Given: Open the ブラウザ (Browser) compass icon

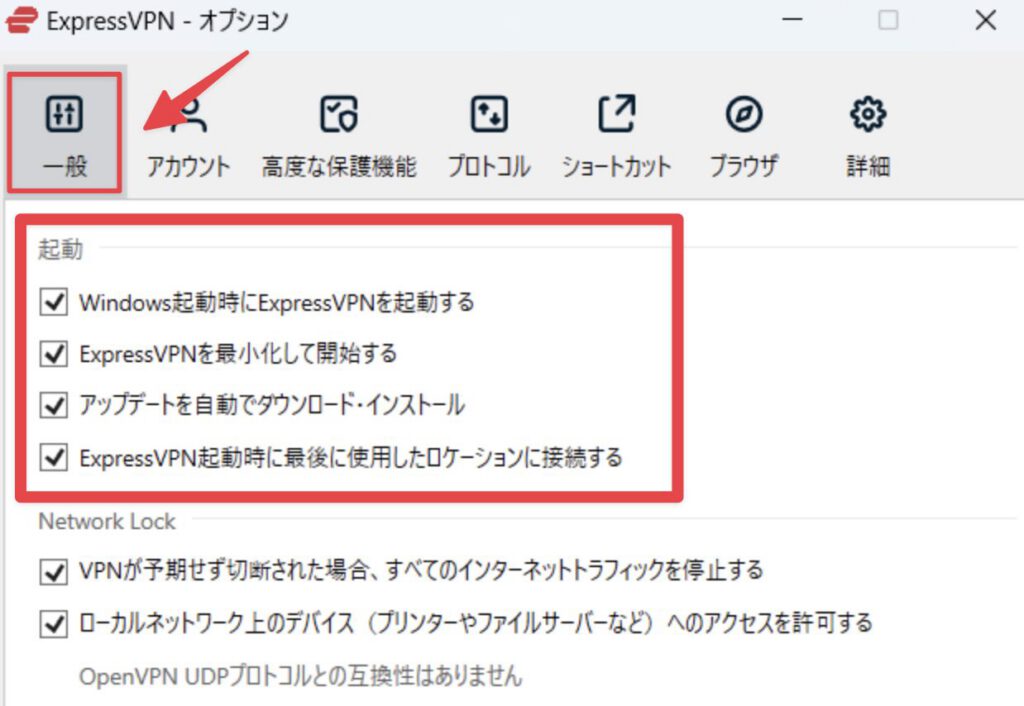Looking at the screenshot, I should click(x=744, y=113).
